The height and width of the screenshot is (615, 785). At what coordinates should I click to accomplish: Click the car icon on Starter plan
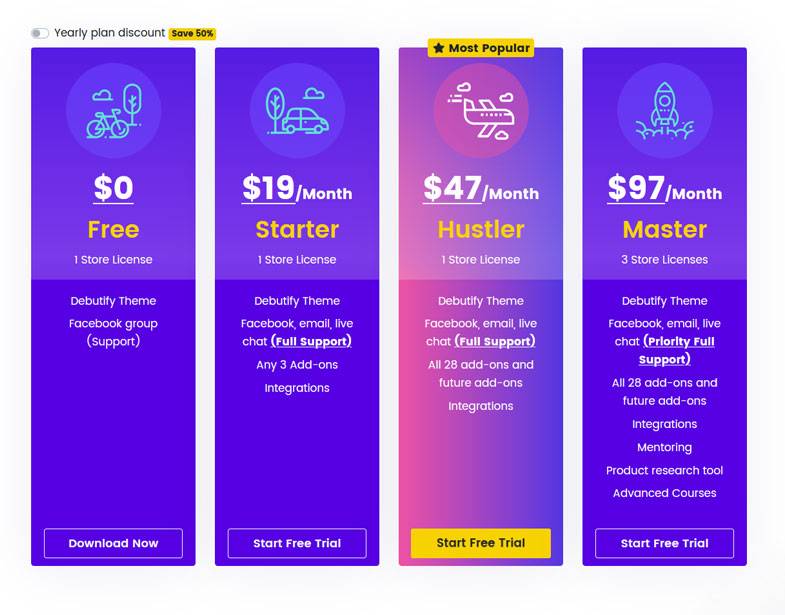coord(297,111)
